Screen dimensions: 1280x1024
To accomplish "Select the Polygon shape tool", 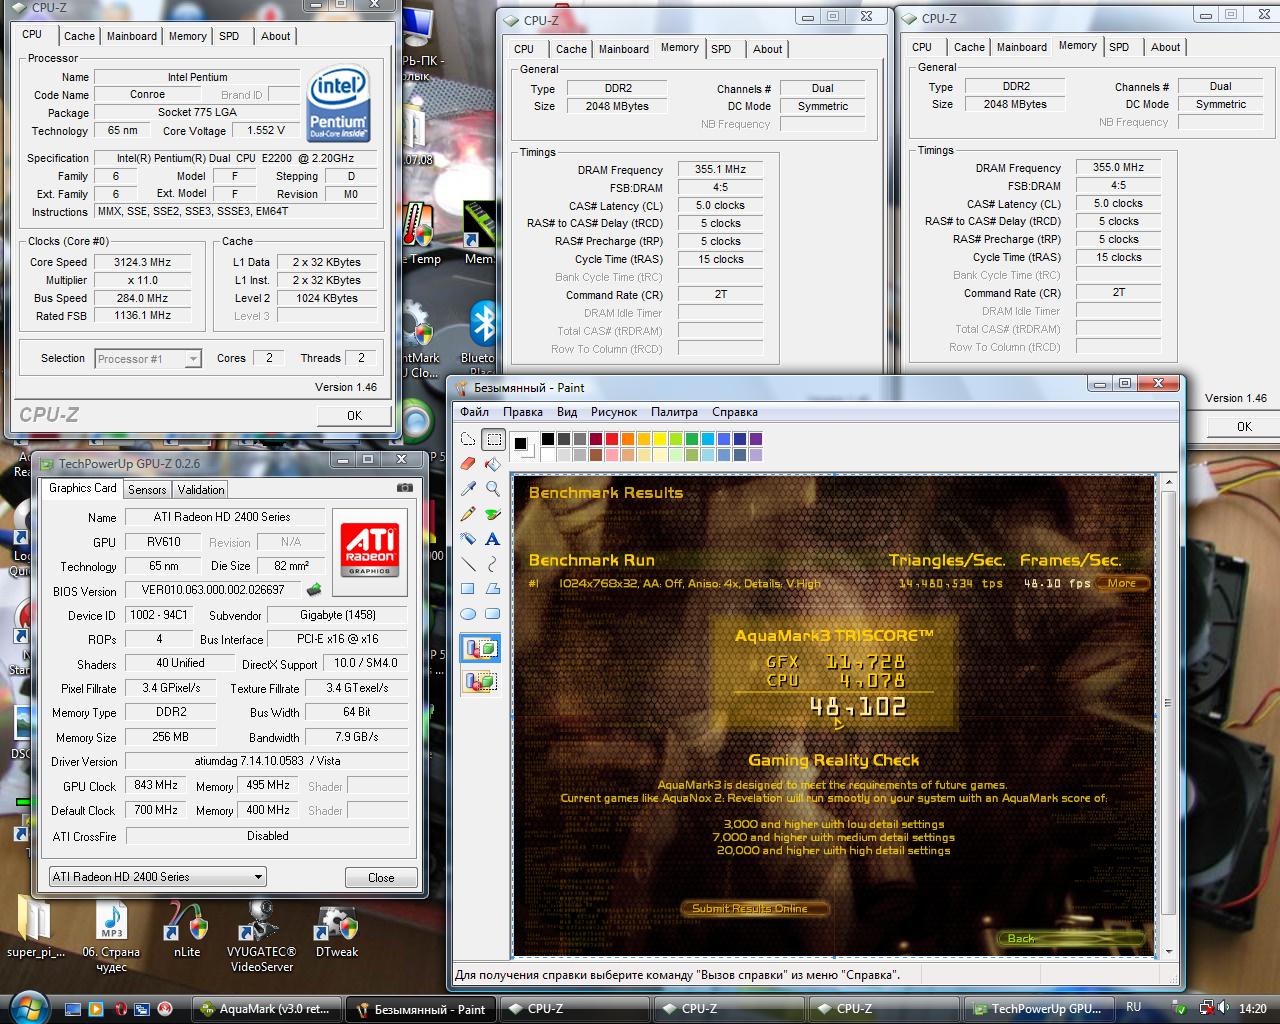I will 493,589.
